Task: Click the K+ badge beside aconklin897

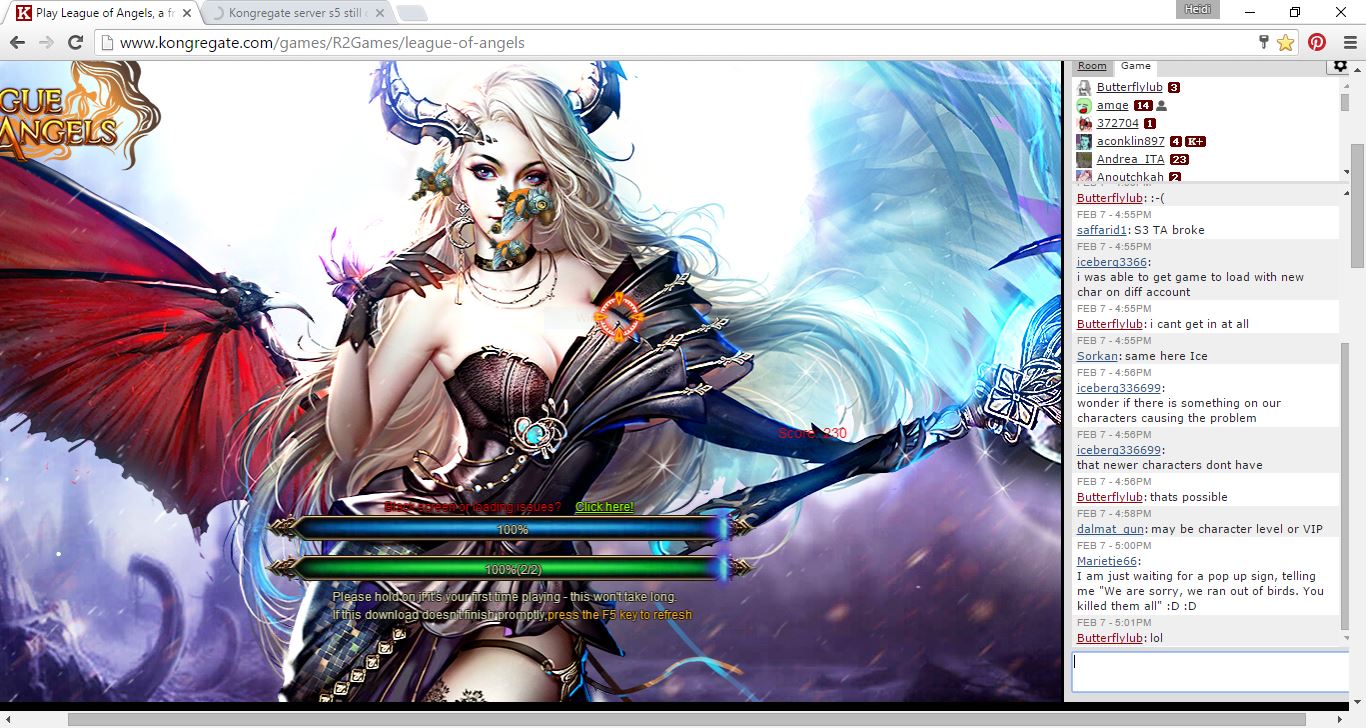Action: (x=1195, y=142)
